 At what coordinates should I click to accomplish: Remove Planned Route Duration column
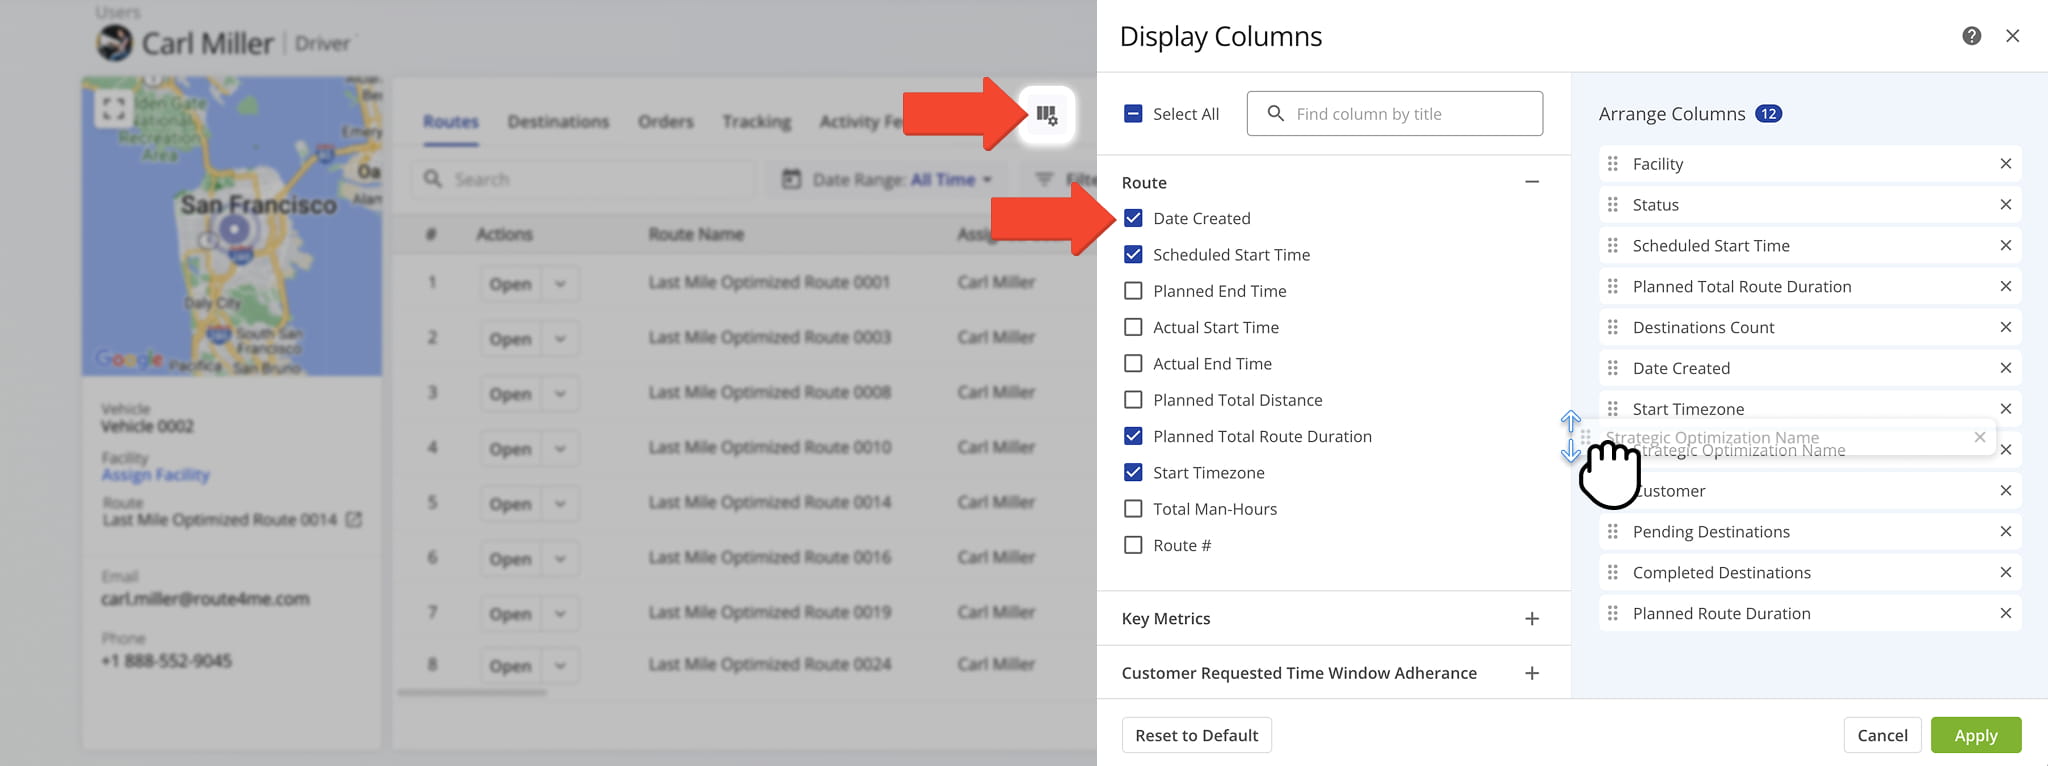(2005, 614)
